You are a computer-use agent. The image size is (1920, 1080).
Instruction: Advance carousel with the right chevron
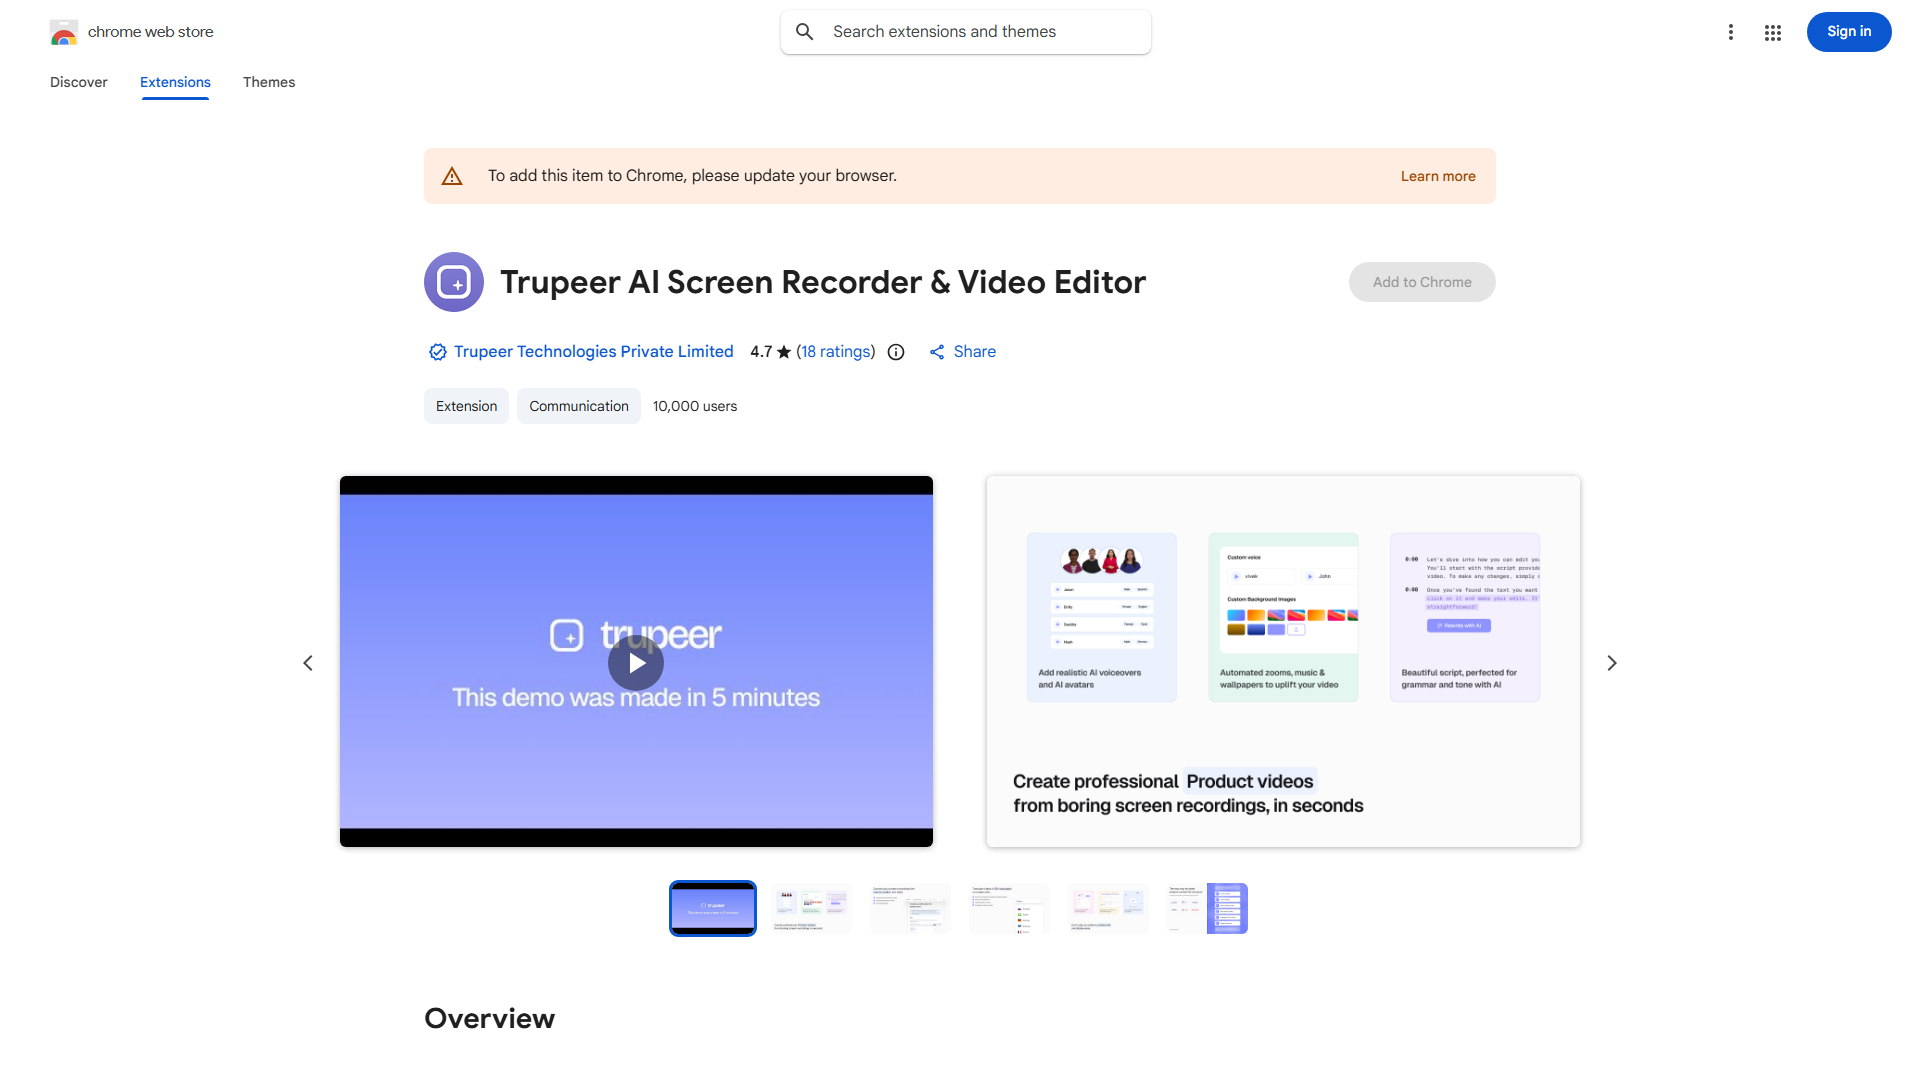click(1611, 662)
